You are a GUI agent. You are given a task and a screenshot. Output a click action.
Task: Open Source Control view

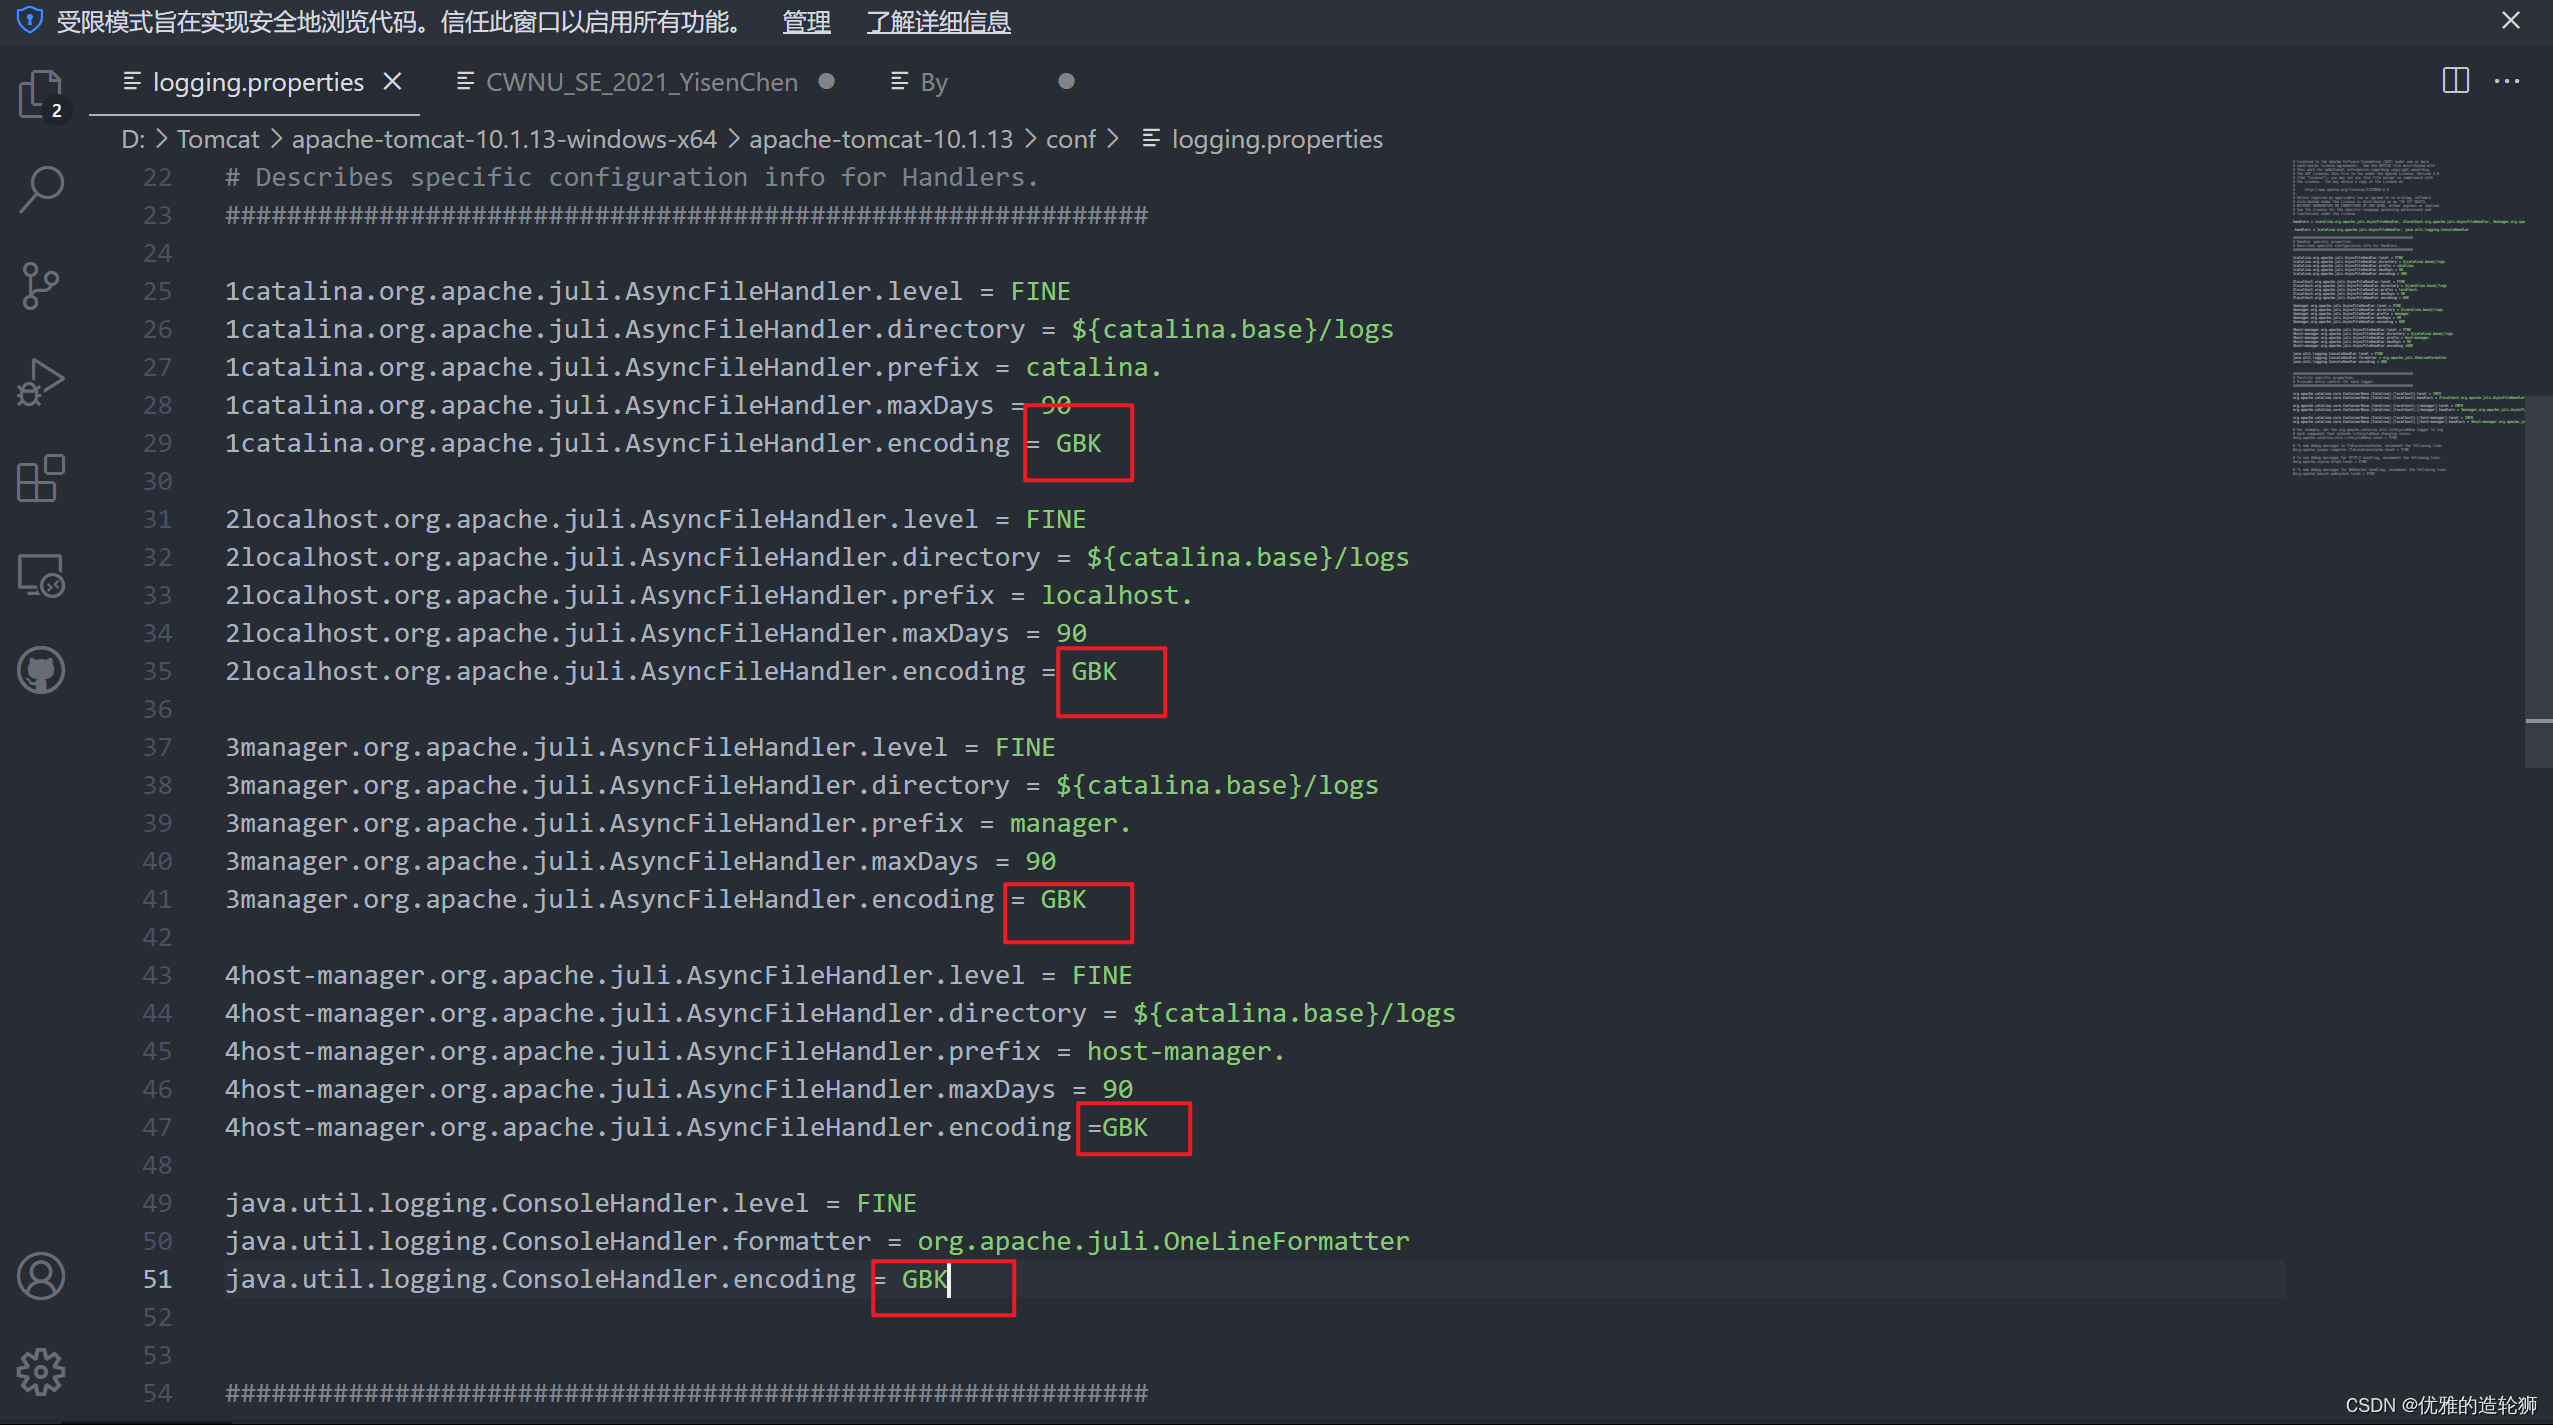point(41,285)
